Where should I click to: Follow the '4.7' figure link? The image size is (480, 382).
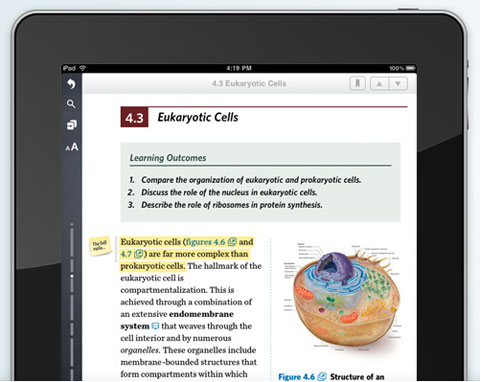pos(126,254)
